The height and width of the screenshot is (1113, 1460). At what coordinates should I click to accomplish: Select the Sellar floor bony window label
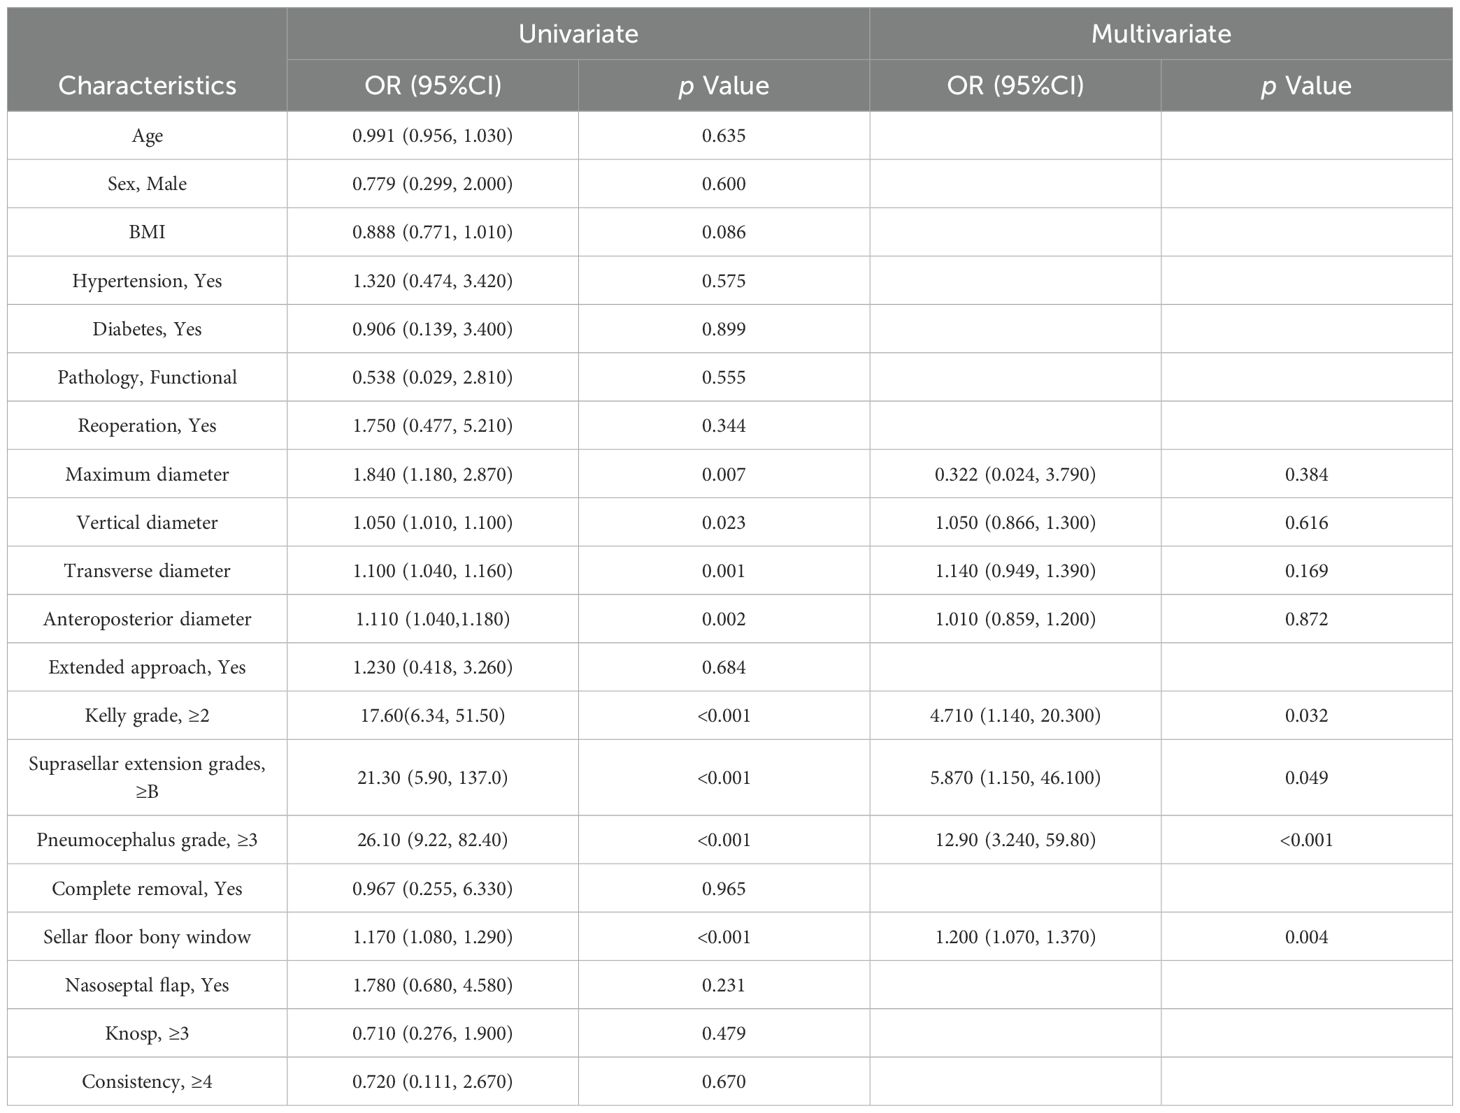click(147, 937)
